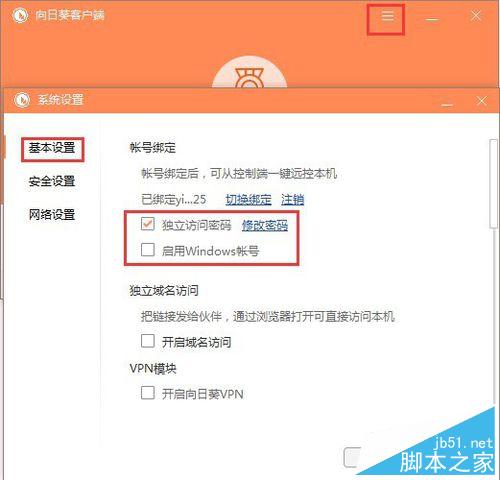Screen dimensions: 500x480
Task: Select the 基本设置 tab
Action: coord(52,148)
